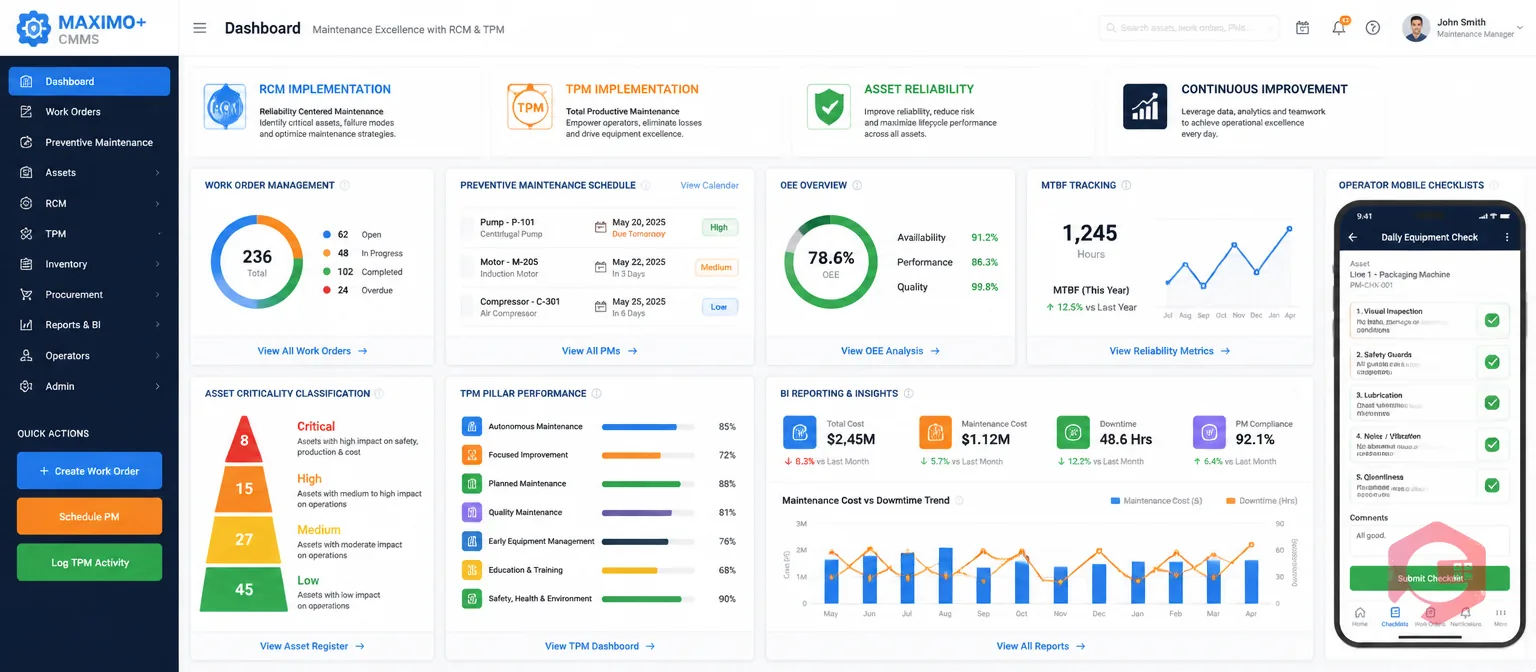Toggle the Safety Guards checkbox

pos(1492,362)
